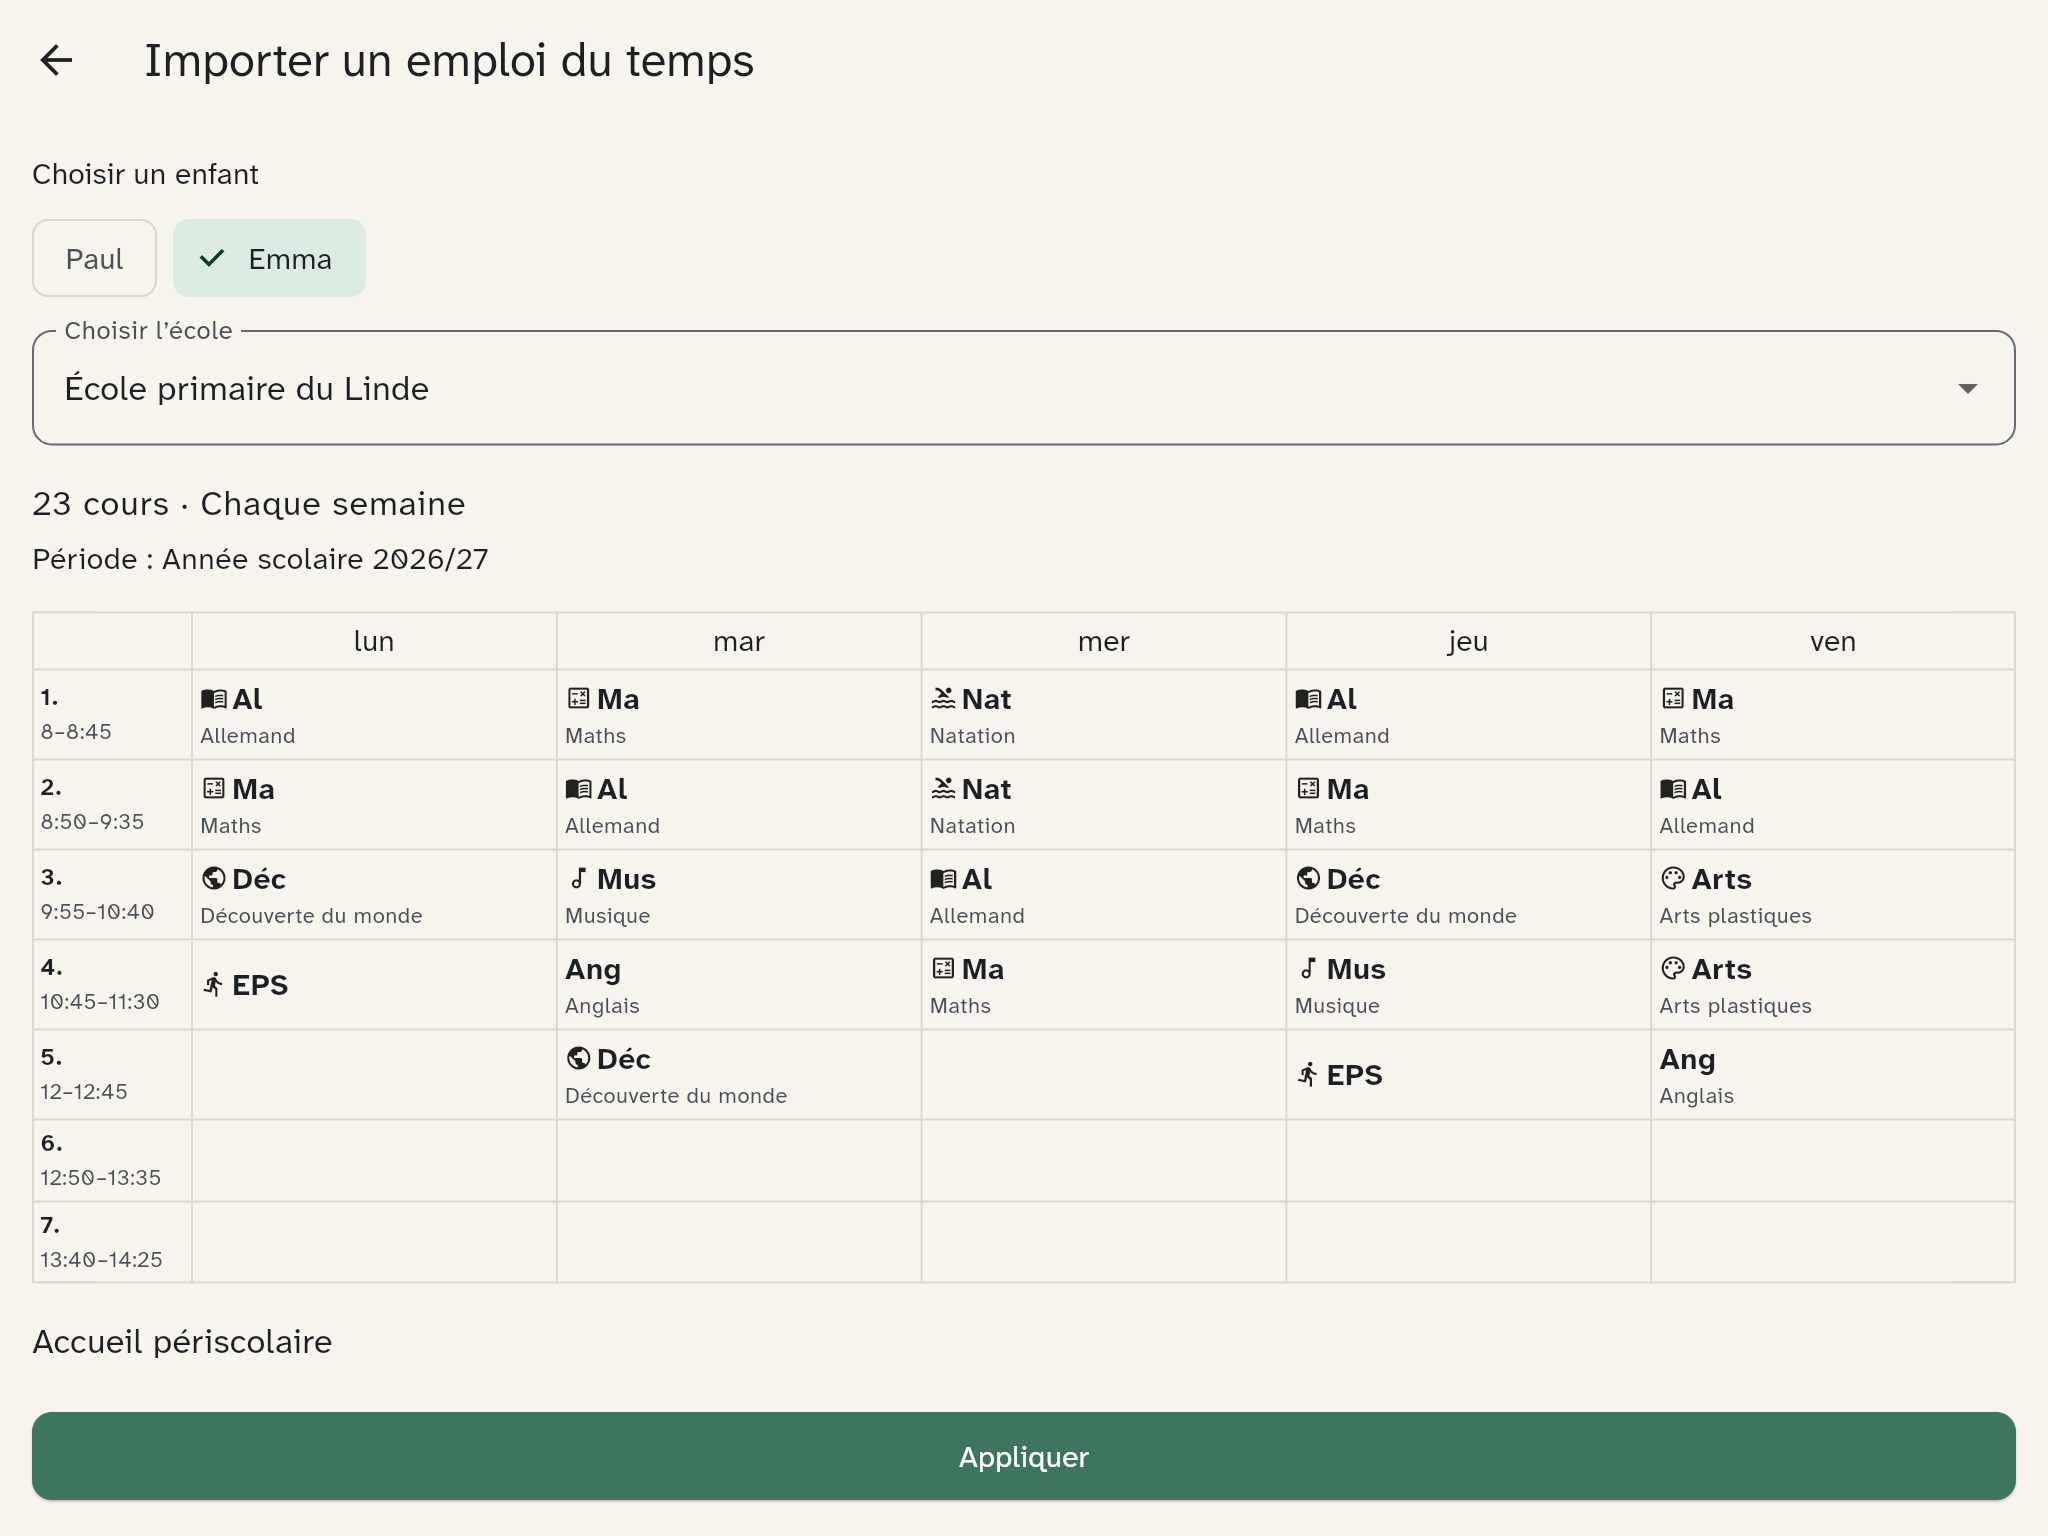Open the Choisir l'école dropdown
2048x1536 pixels.
(x=1023, y=388)
